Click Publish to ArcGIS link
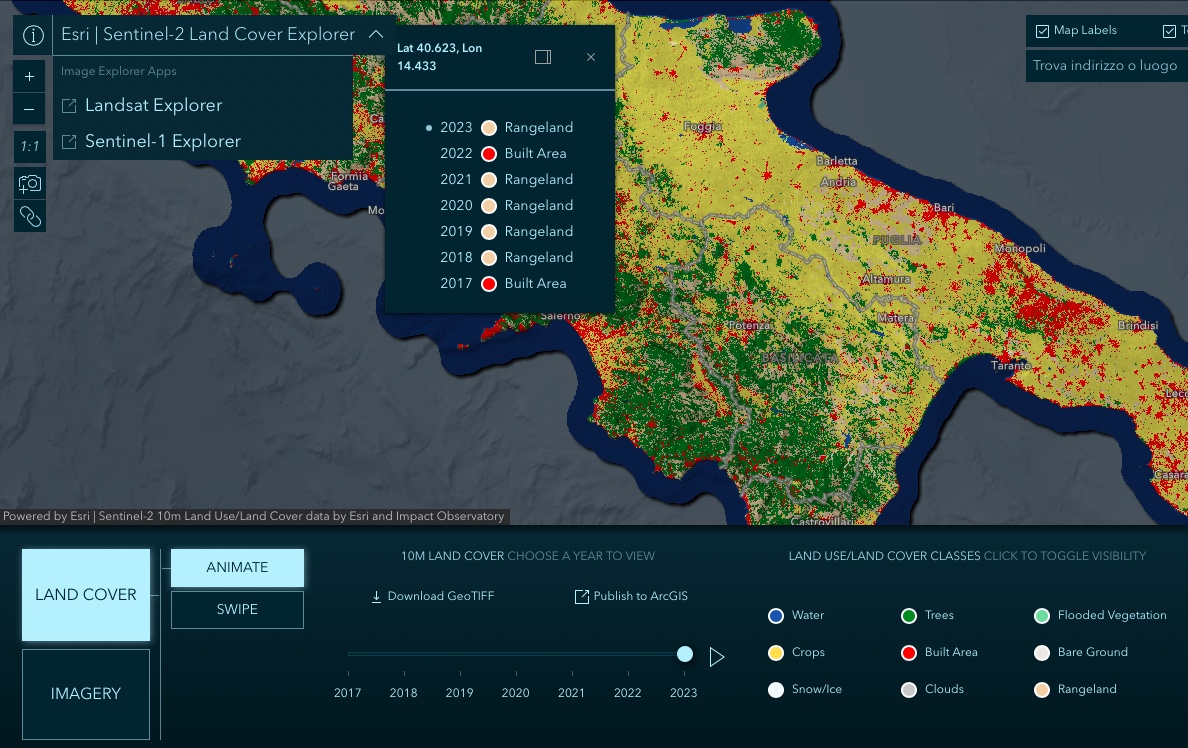 [x=640, y=596]
